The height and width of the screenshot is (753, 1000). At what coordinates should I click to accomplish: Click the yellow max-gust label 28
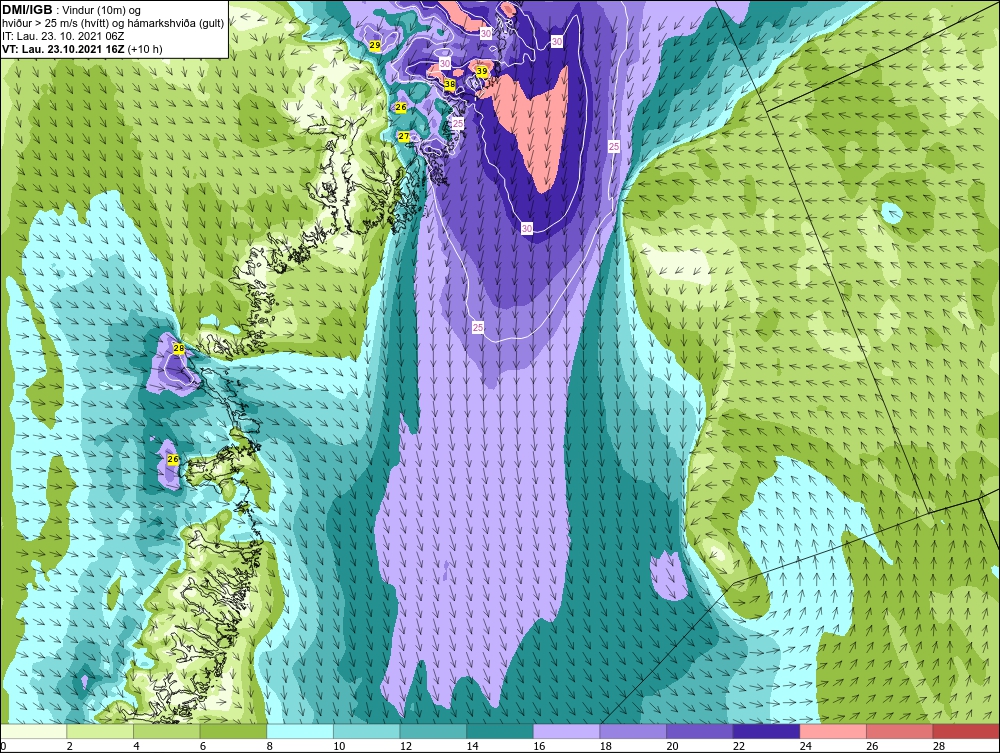click(179, 348)
